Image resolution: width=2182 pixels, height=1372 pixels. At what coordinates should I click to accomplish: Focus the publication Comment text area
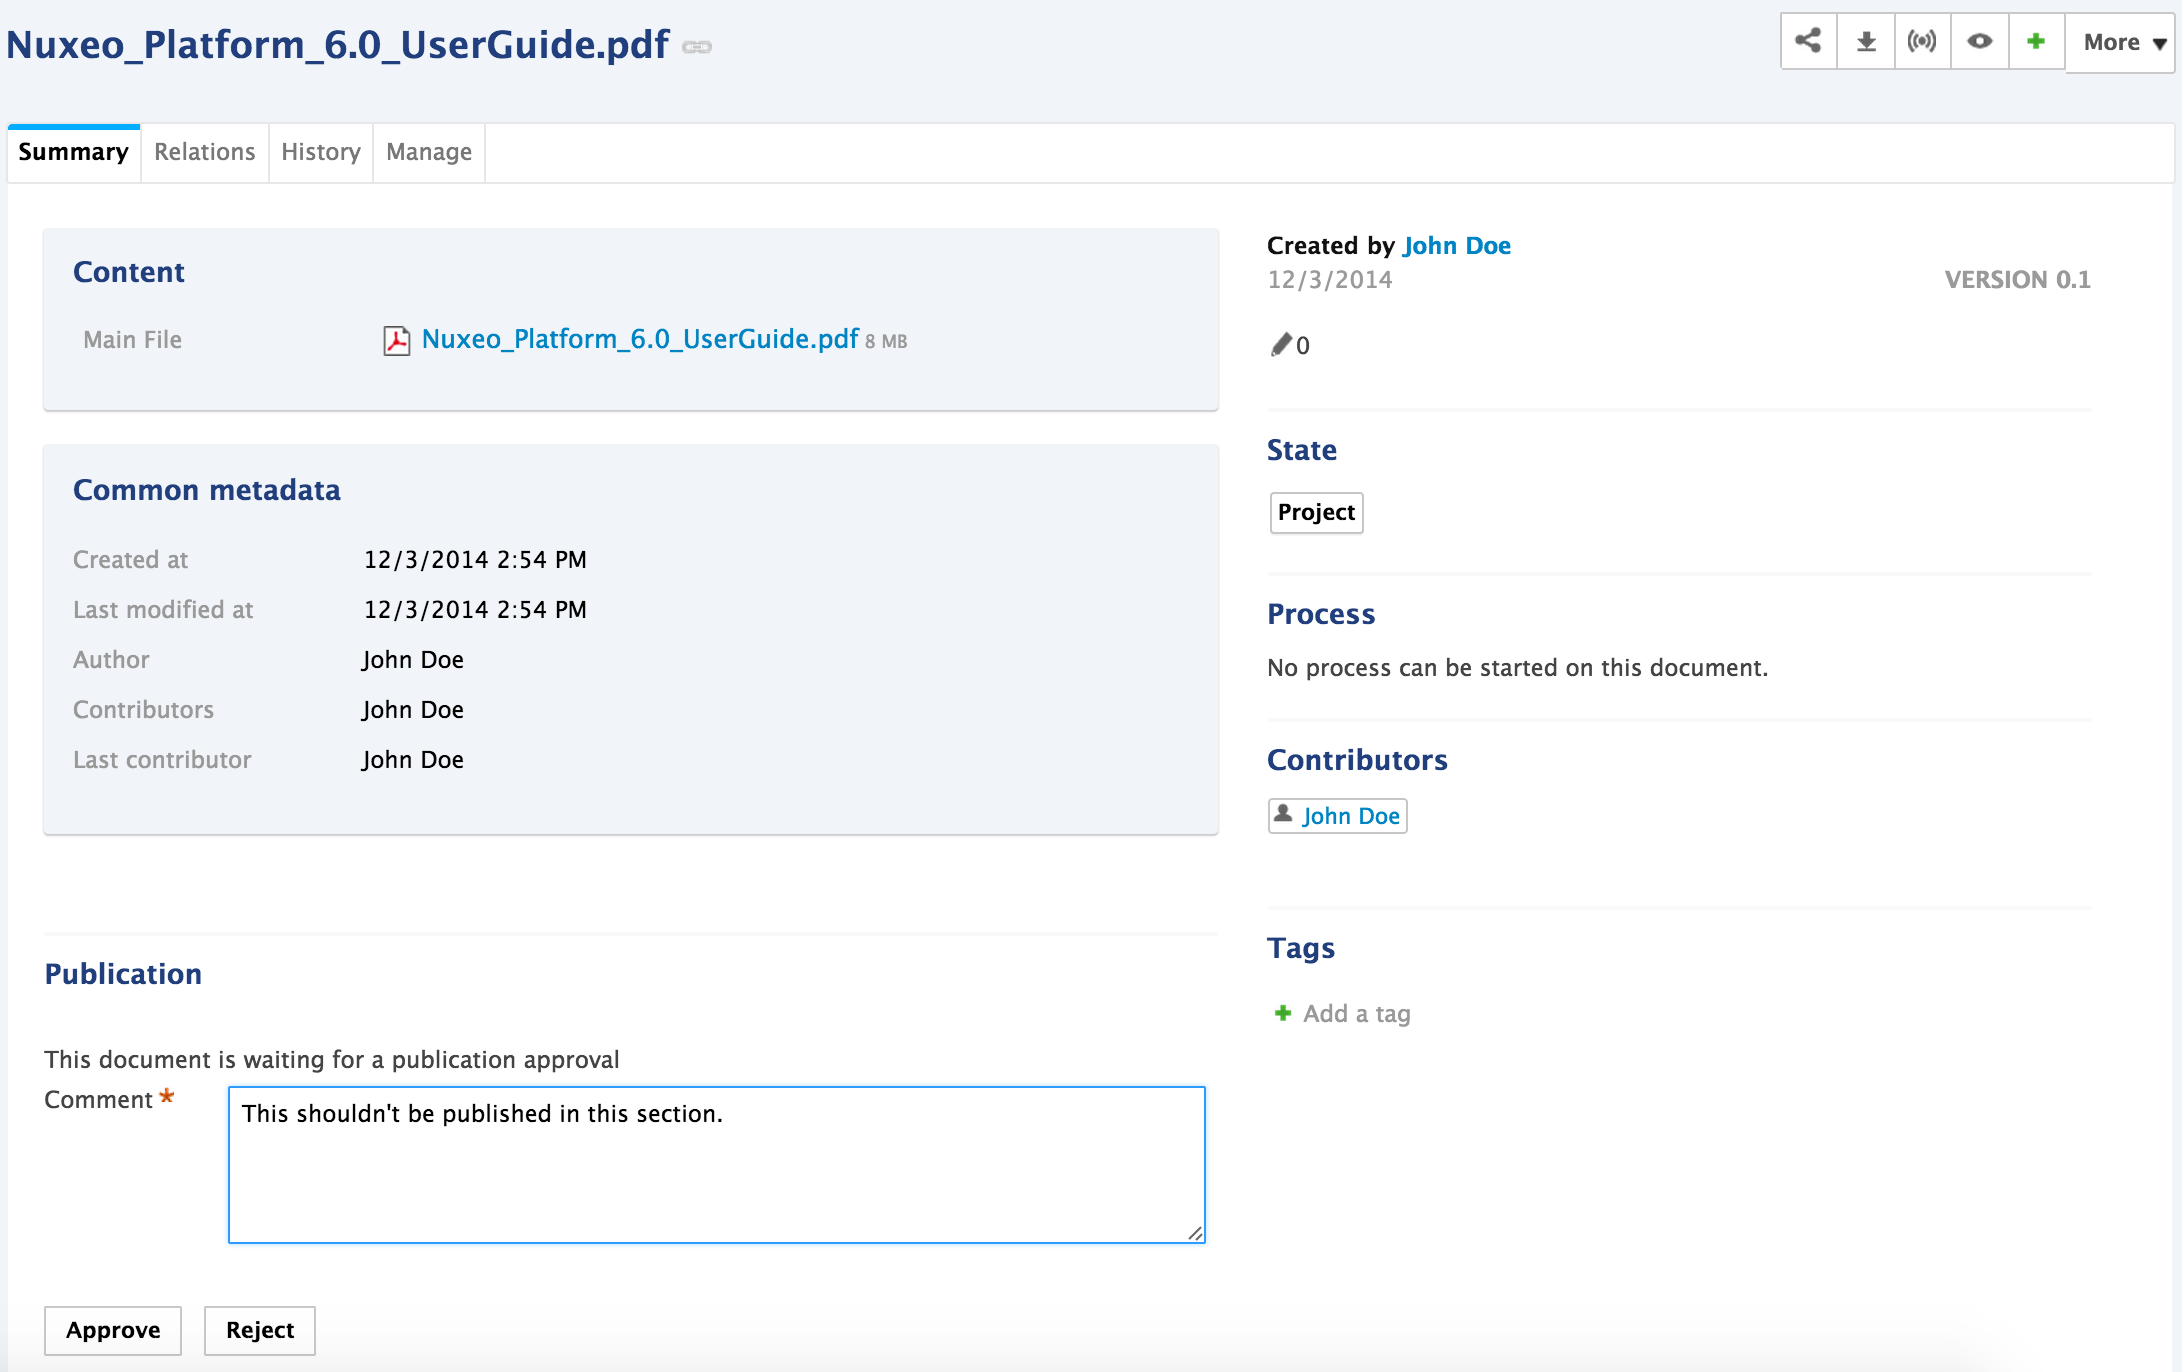point(717,1164)
